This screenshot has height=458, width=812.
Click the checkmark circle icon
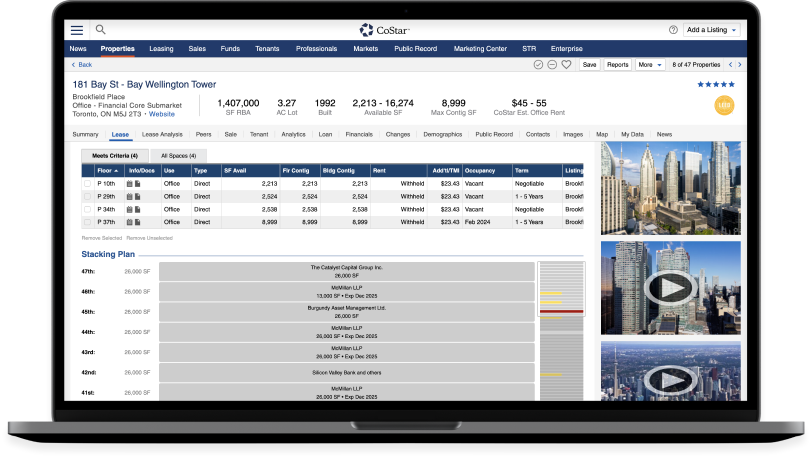(539, 65)
